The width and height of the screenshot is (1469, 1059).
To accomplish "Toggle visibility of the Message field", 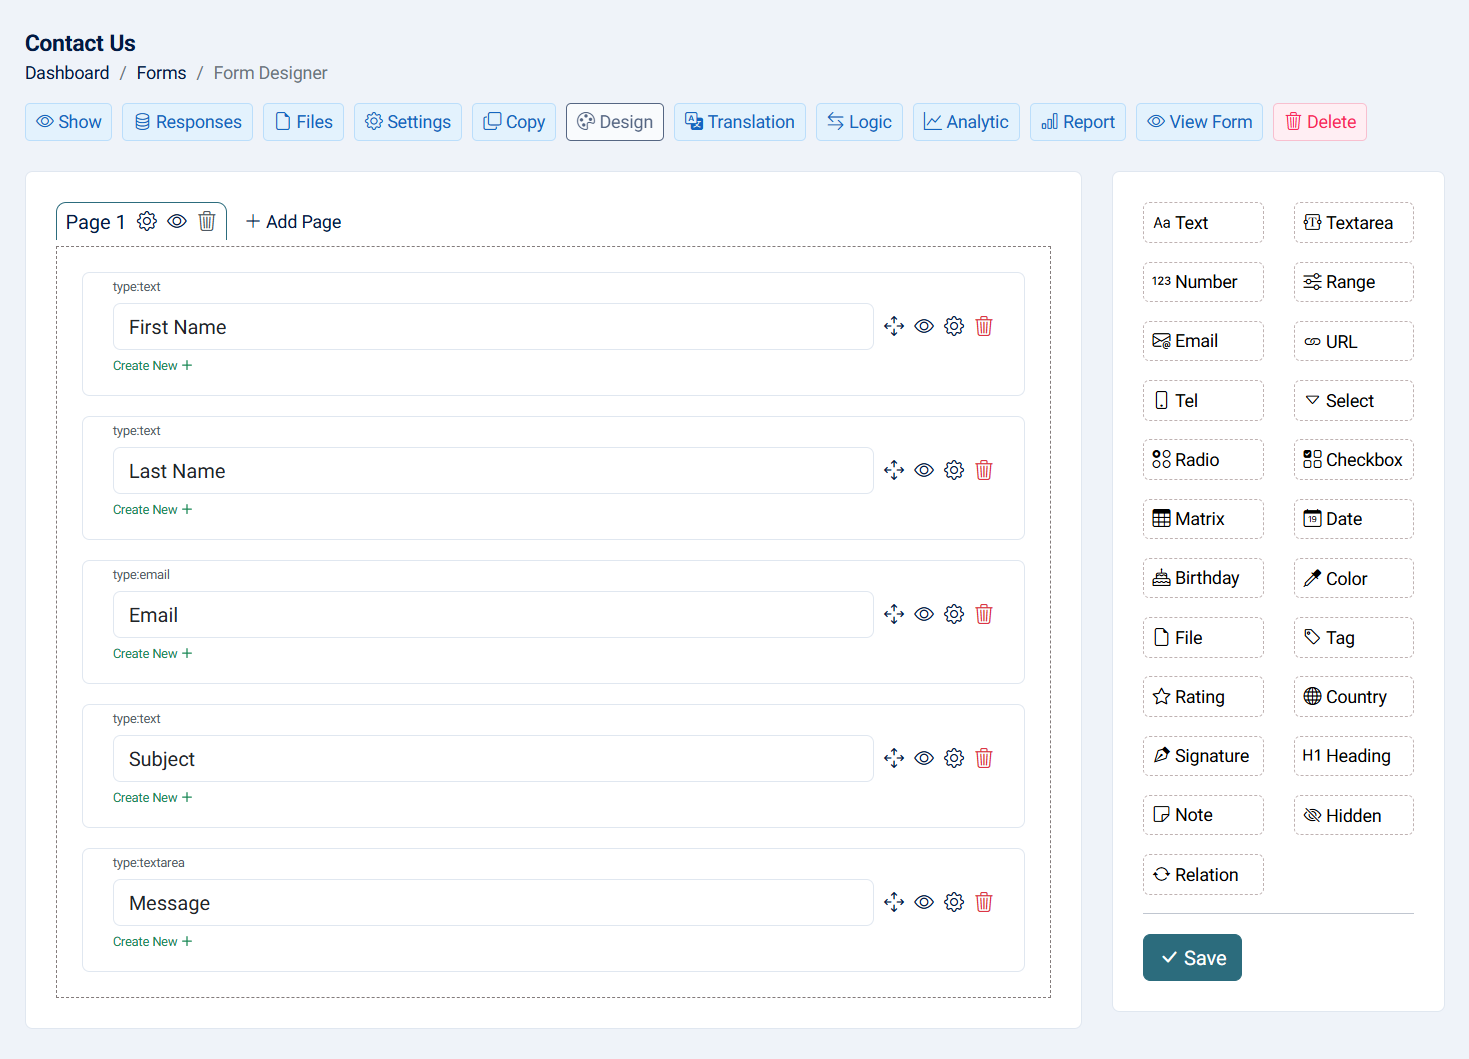I will click(x=924, y=902).
